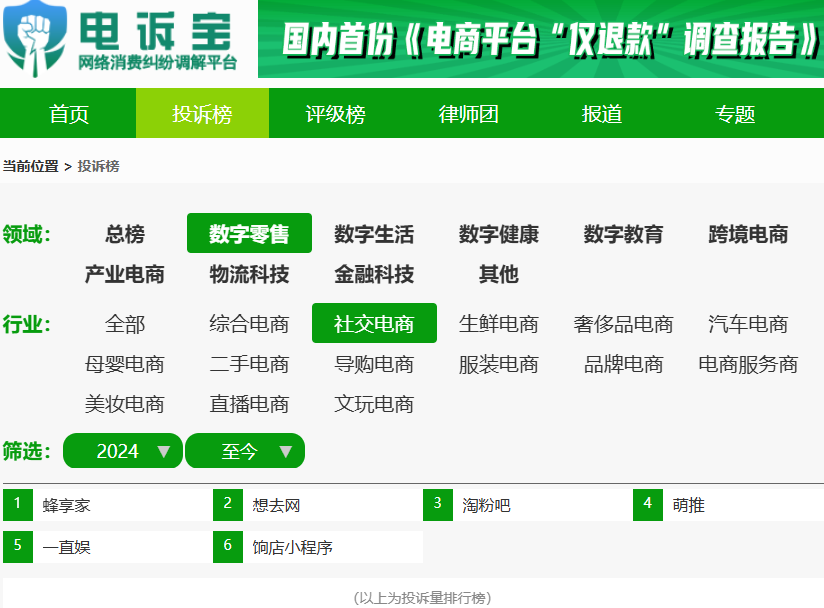The image size is (824, 608).
Task: Pick the 汽车电商 industry option
Action: click(x=748, y=323)
